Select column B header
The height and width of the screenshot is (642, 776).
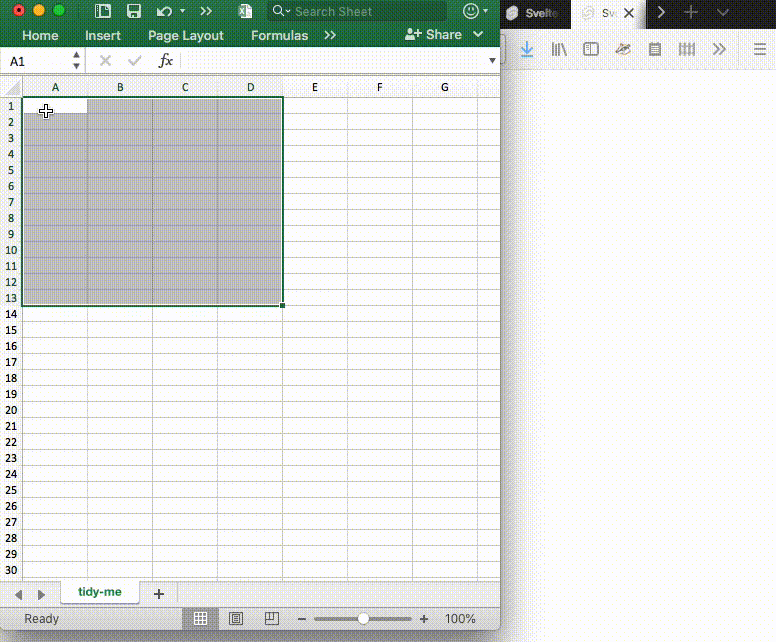click(x=120, y=88)
